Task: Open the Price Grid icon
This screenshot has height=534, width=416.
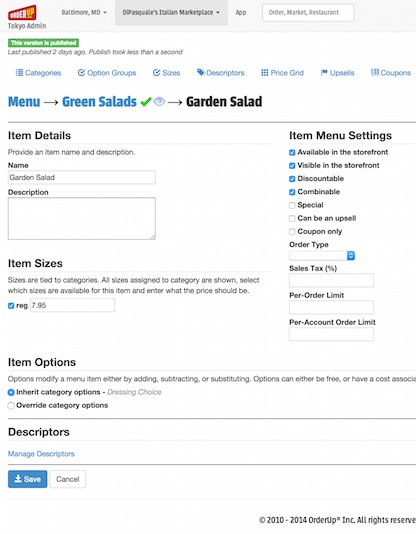Action: 265,73
